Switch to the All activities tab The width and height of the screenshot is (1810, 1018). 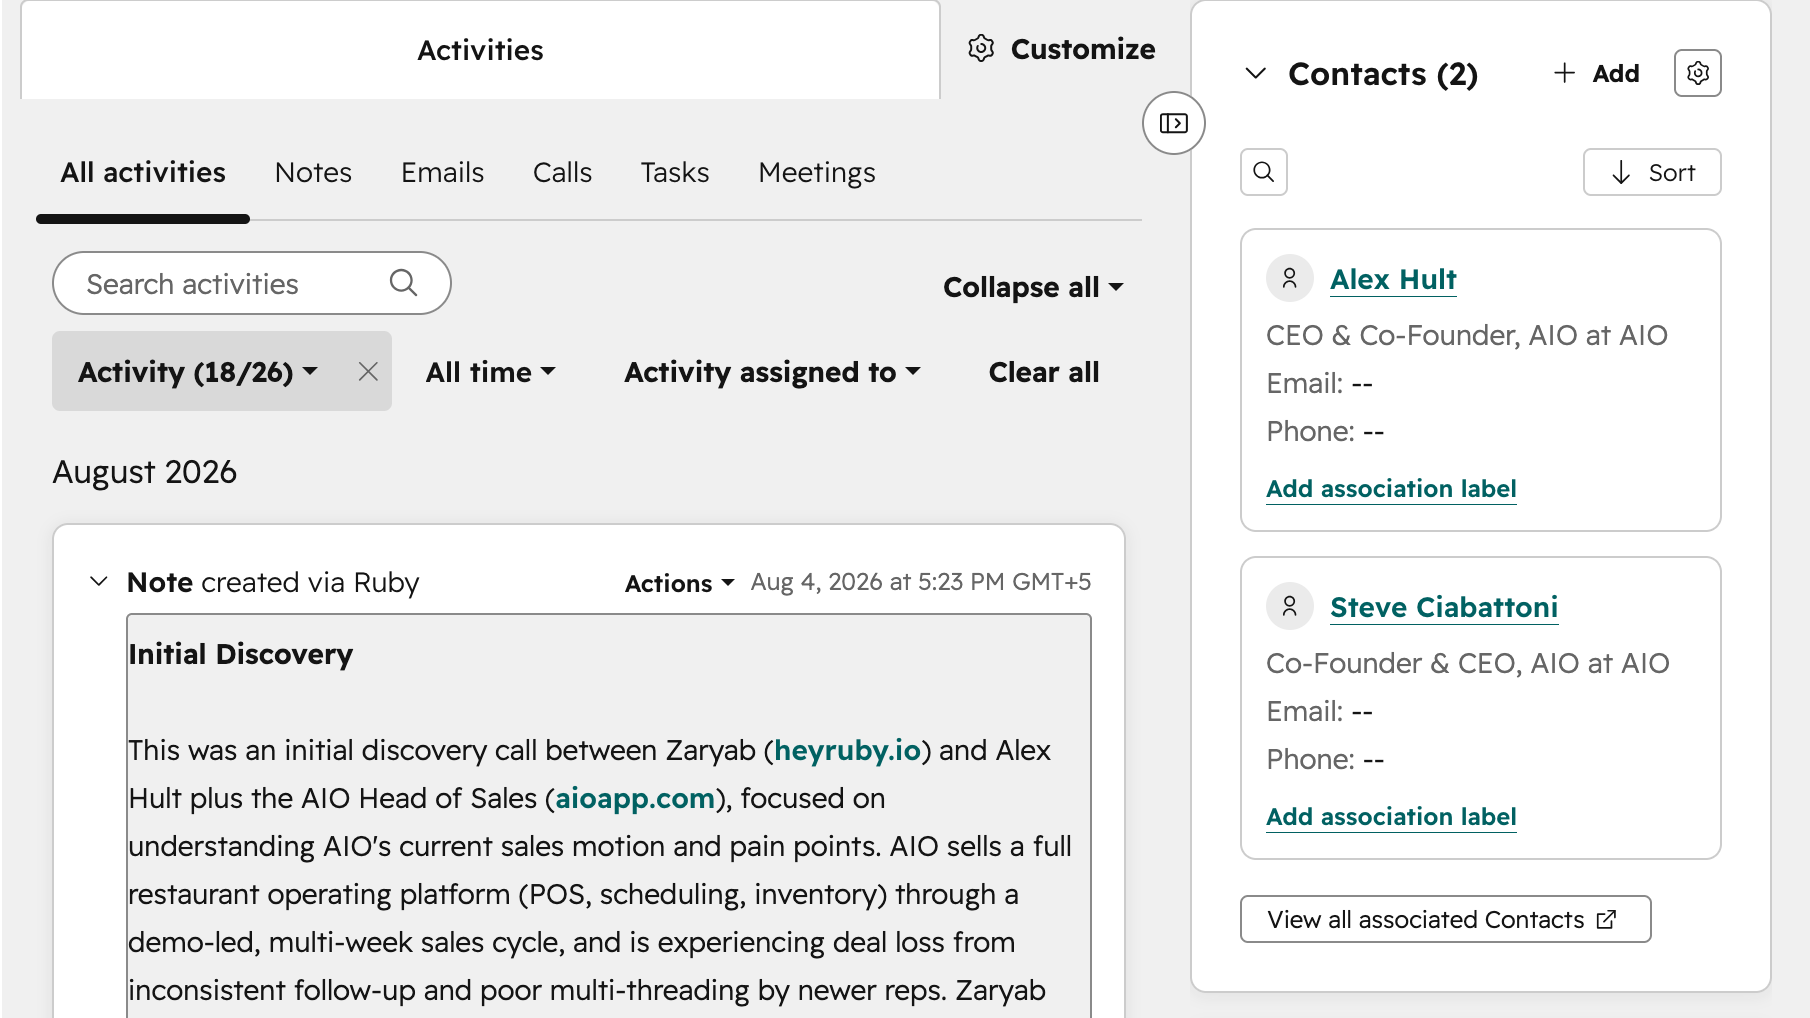click(143, 172)
